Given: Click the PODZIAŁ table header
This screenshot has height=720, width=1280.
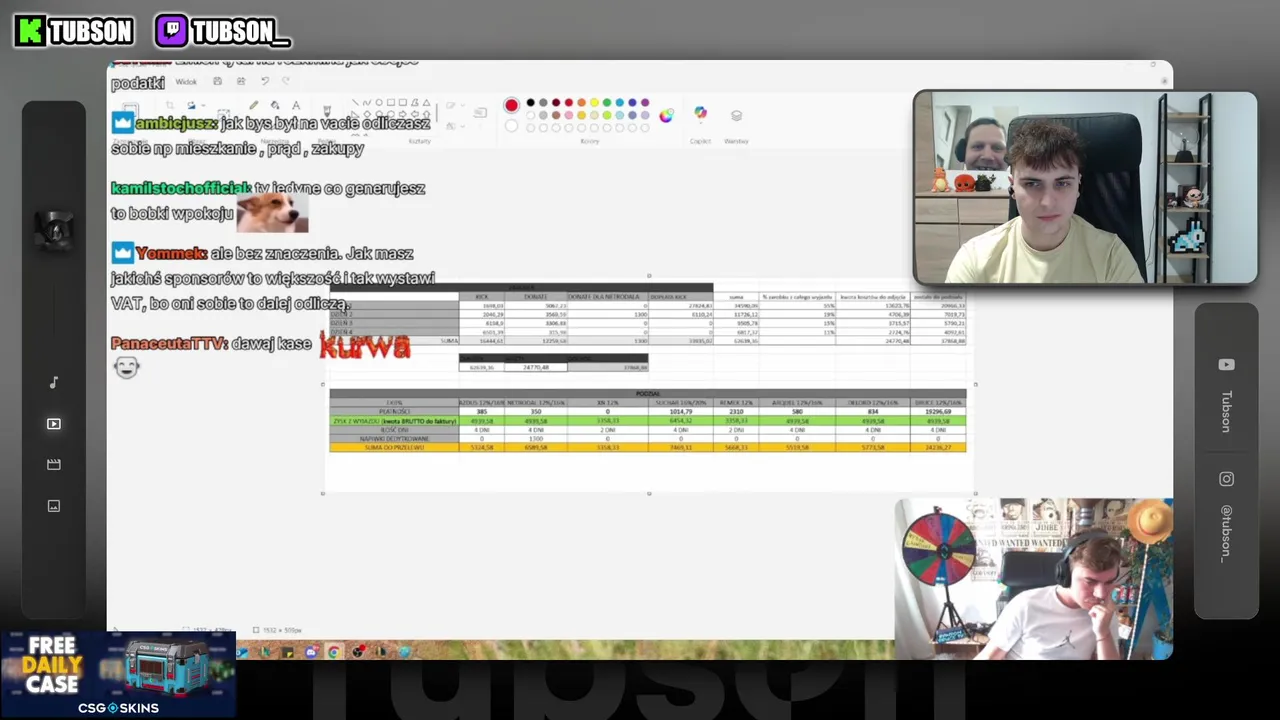Looking at the screenshot, I should coord(648,394).
